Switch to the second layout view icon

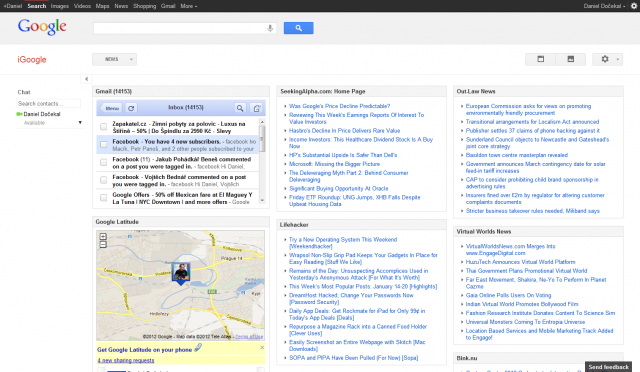[571, 59]
